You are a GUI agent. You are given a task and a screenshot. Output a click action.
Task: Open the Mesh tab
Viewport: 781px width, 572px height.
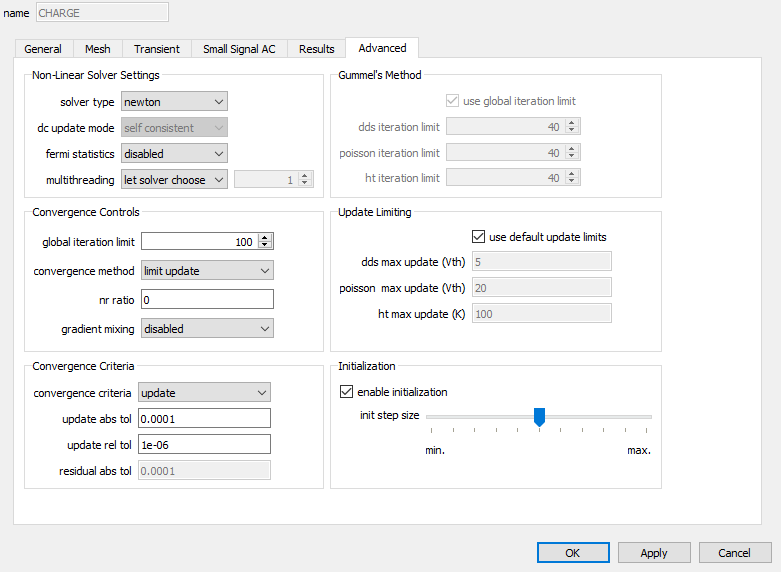[98, 49]
